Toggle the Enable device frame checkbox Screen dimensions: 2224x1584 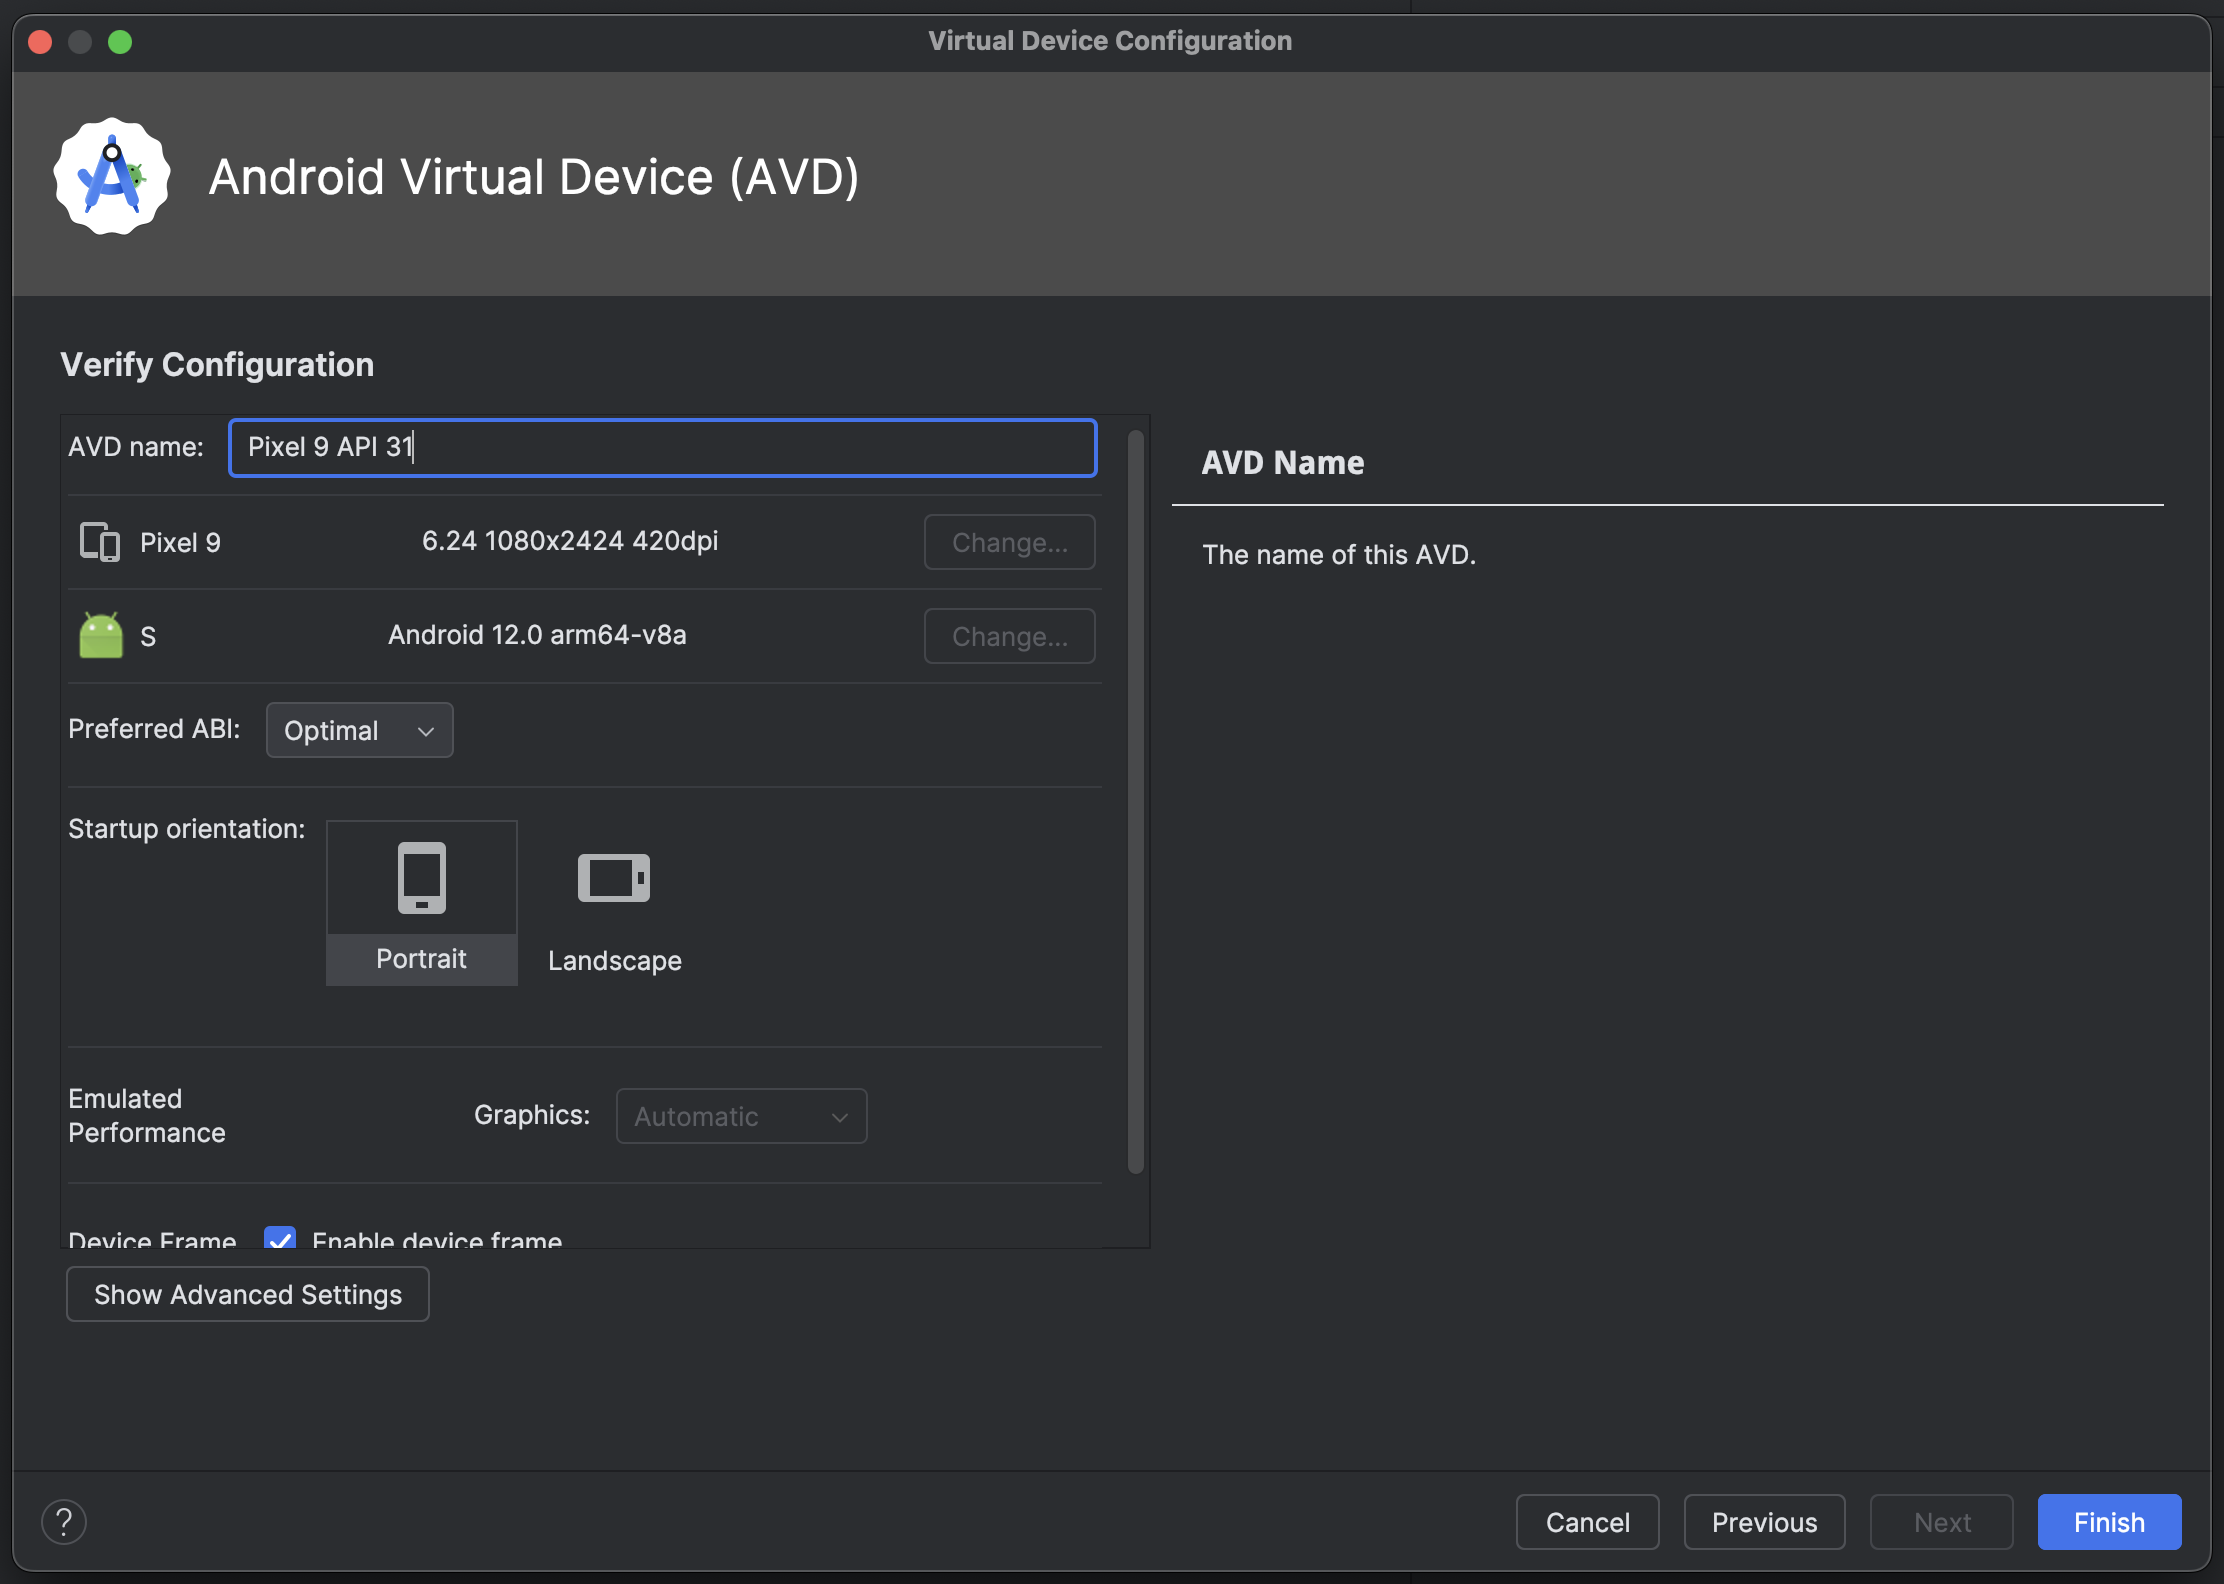280,1238
